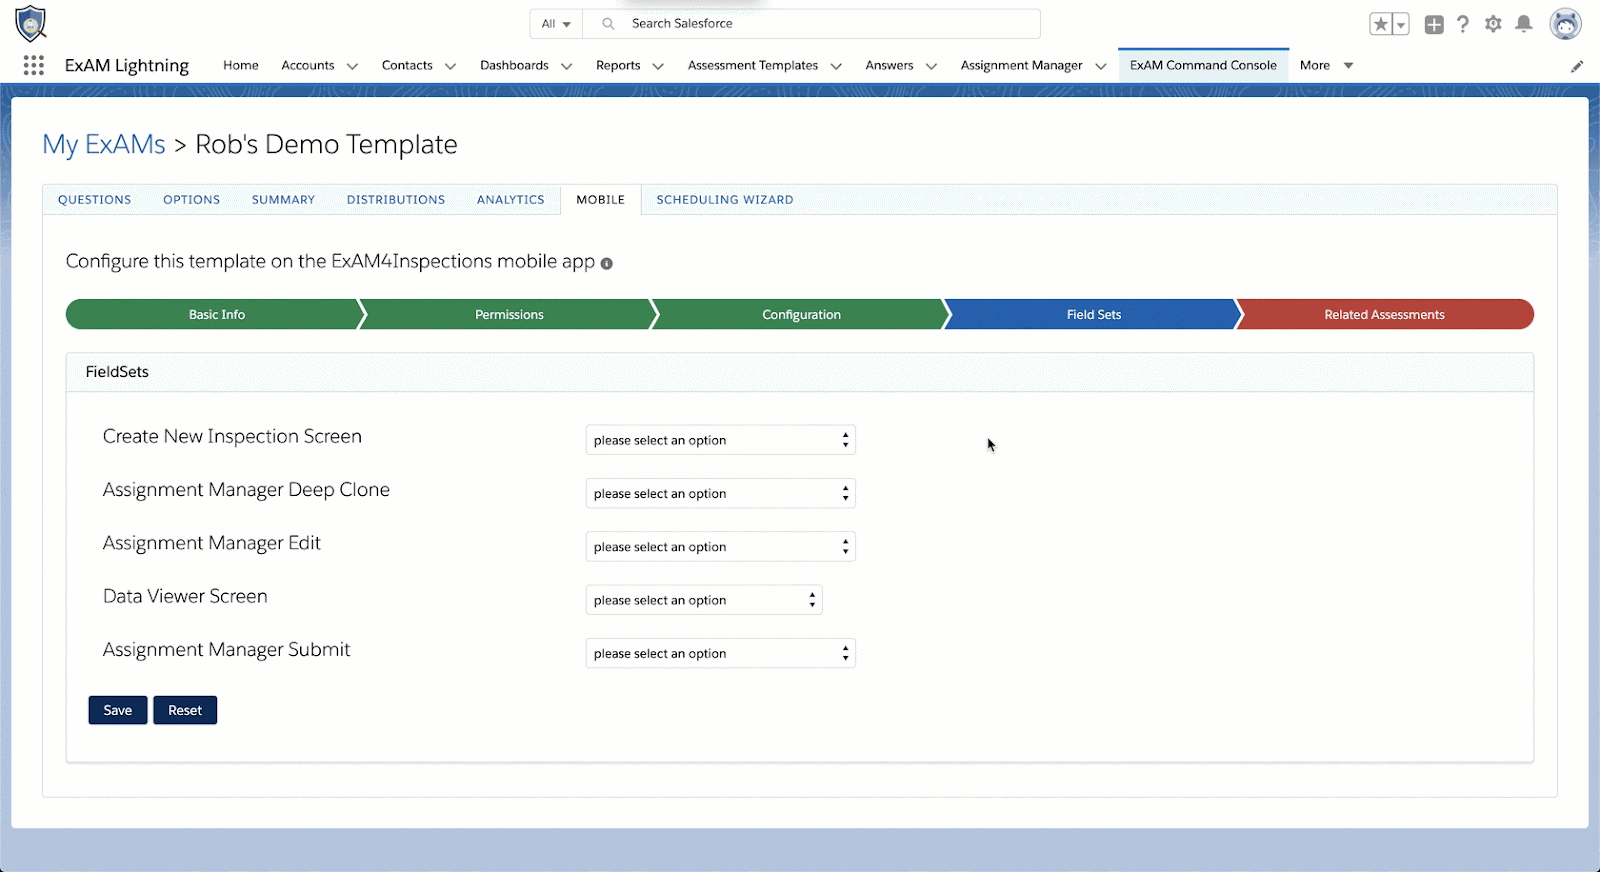
Task: Select the Field Sets step
Action: (x=1094, y=314)
